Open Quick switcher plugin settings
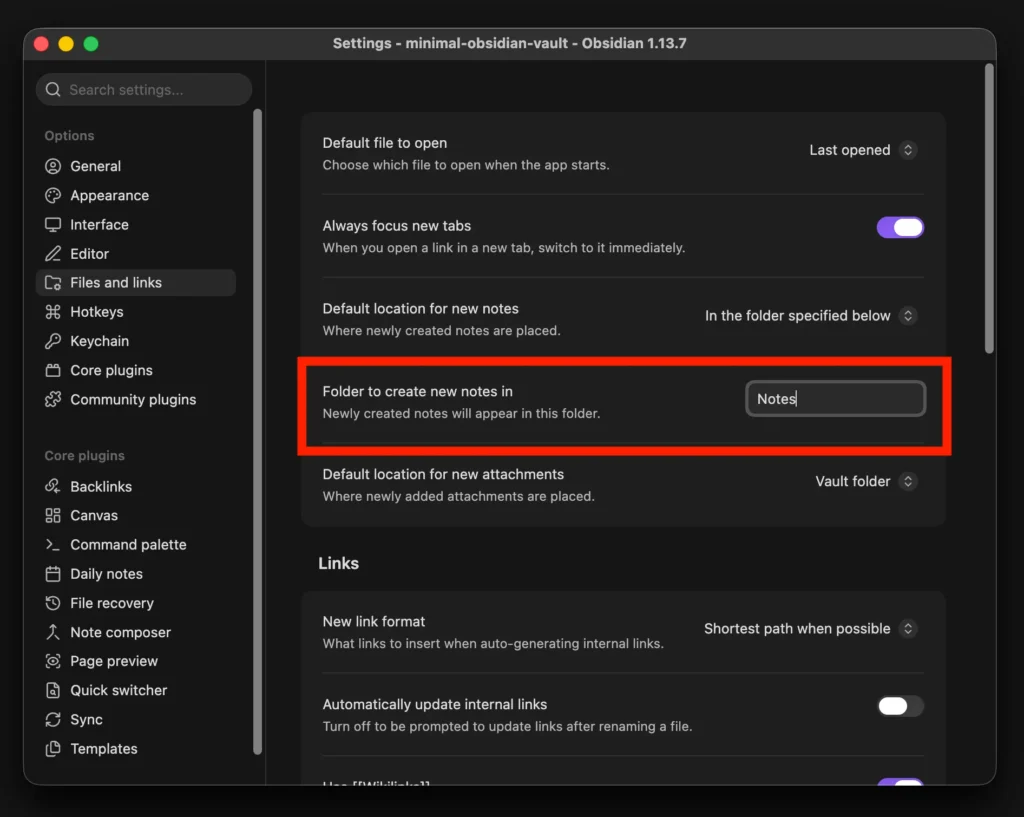Screen dimensions: 1024x817 click(x=136, y=690)
